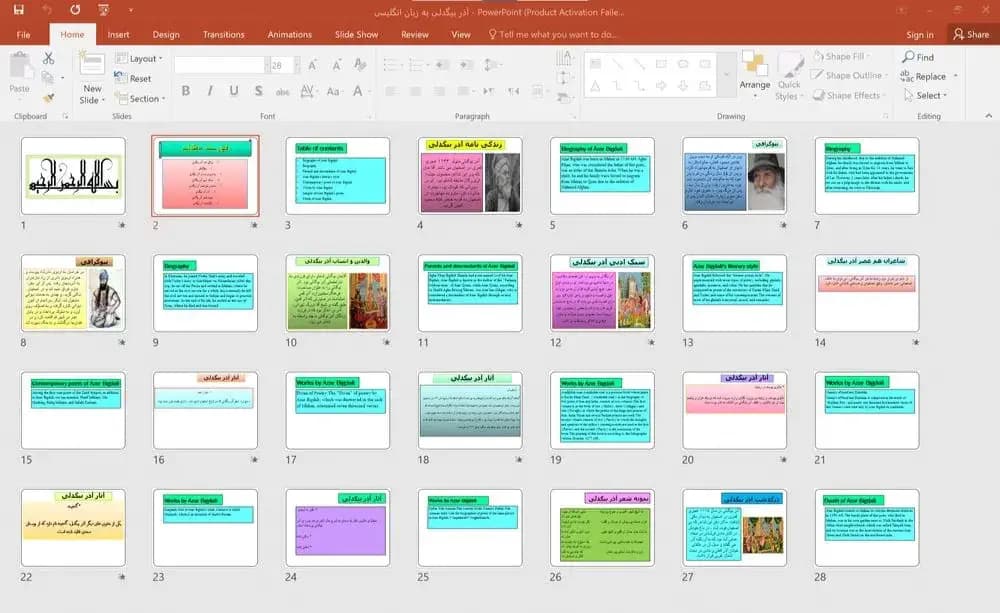The height and width of the screenshot is (613, 1000).
Task: Expand the Layout dropdown
Action: tap(139, 58)
